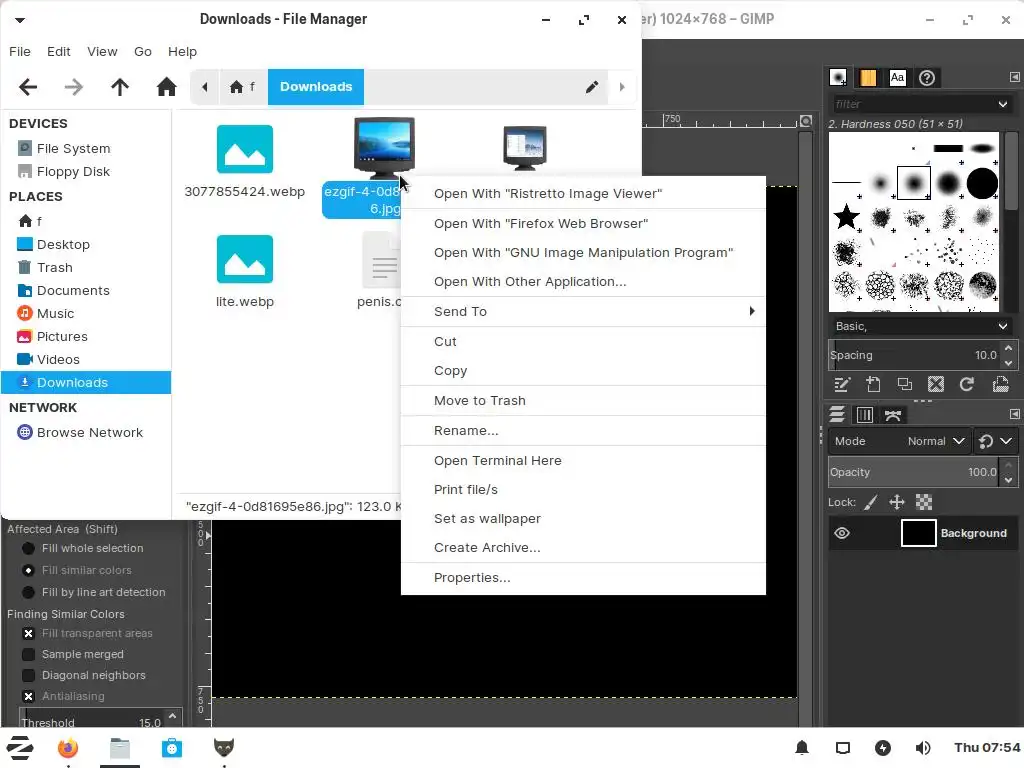This screenshot has height=768, width=1024.
Task: Switch to the Channels tab in GIMP
Action: pyautogui.click(x=865, y=415)
